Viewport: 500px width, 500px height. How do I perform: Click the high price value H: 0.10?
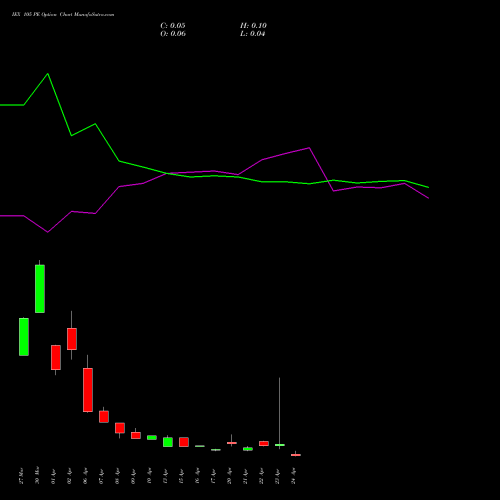(253, 26)
